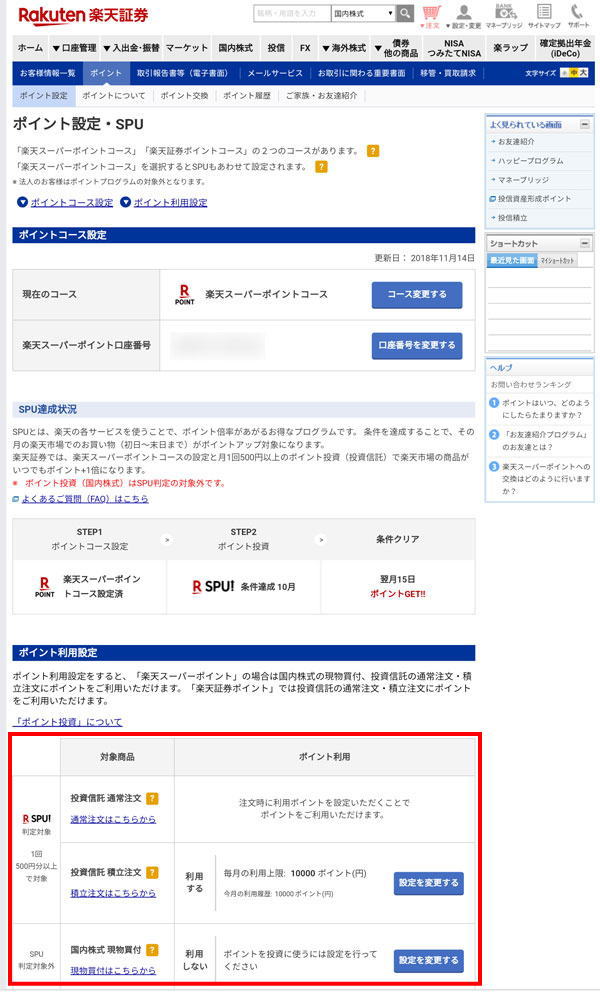Expand the 口座管理 navigation menu
This screenshot has width=600, height=992.
pos(74,48)
